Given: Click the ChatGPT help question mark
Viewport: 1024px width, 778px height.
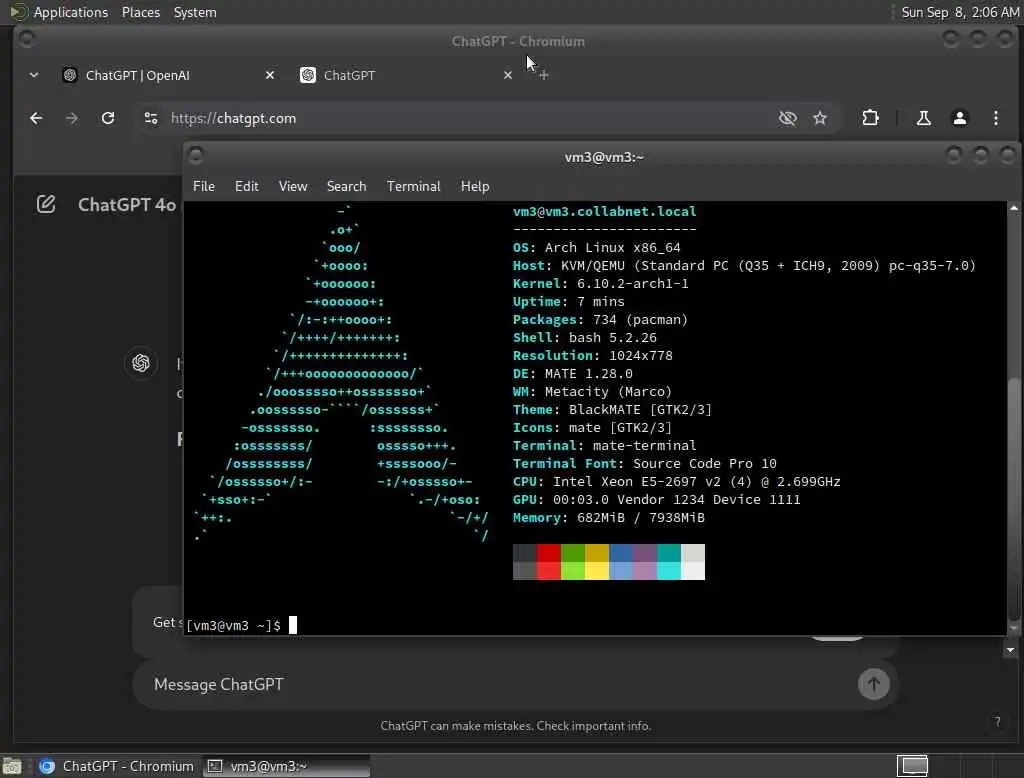Looking at the screenshot, I should (997, 722).
